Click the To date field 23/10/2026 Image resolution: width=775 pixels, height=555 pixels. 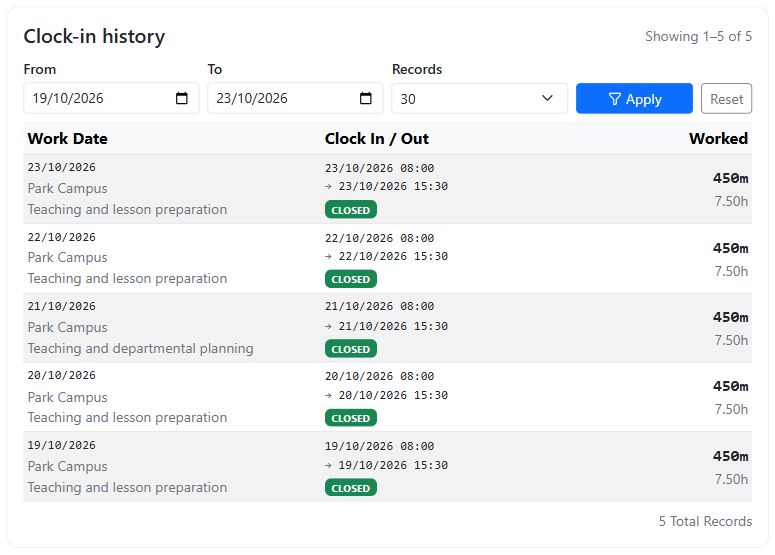[x=295, y=98]
